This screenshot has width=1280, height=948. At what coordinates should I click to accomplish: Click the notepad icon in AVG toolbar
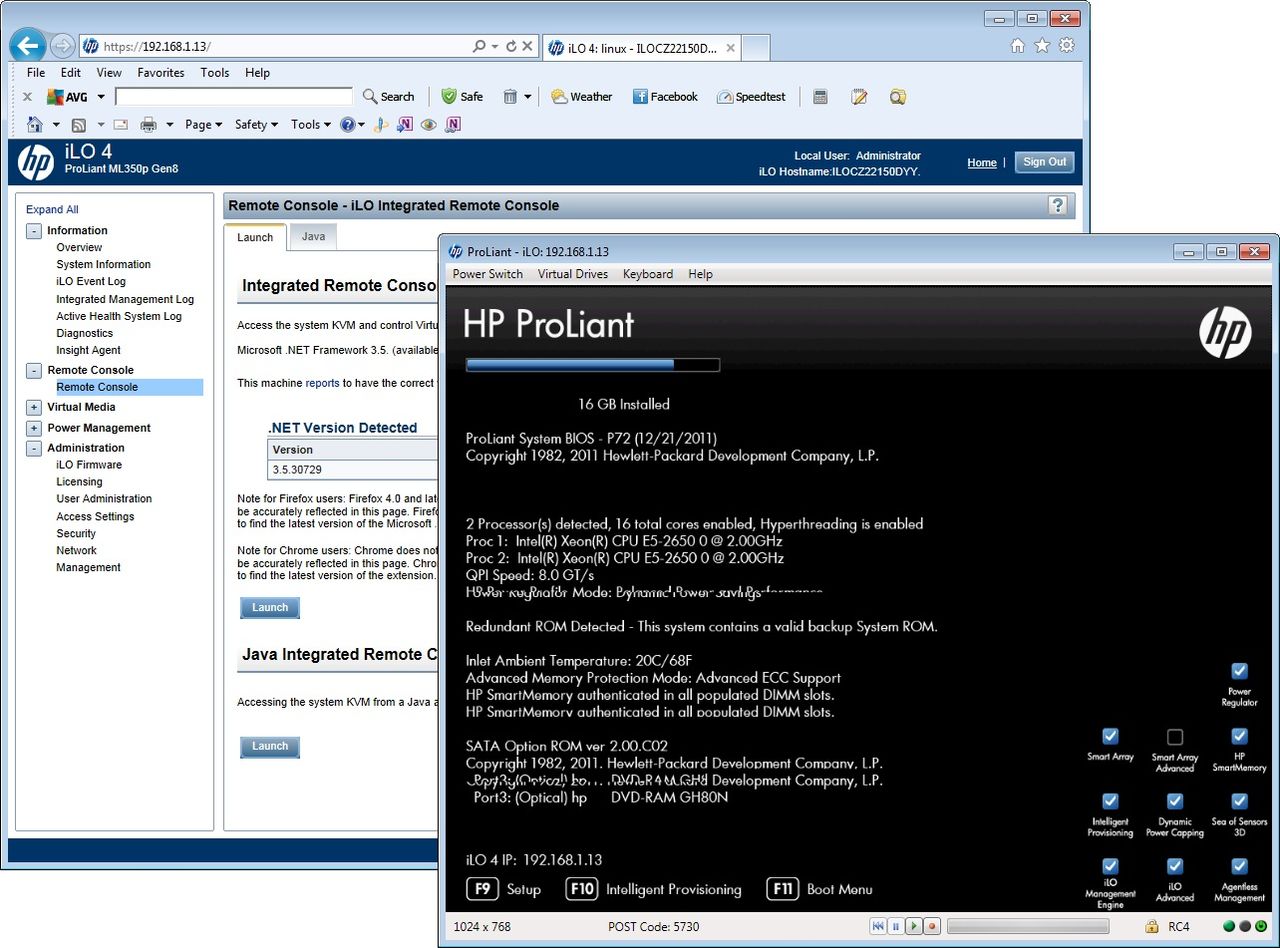tap(859, 97)
